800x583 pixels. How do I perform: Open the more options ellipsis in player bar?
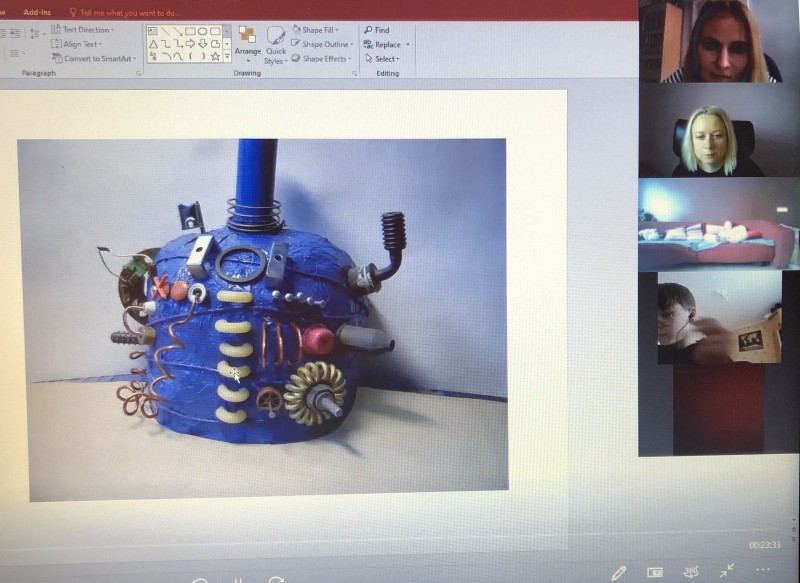point(763,570)
